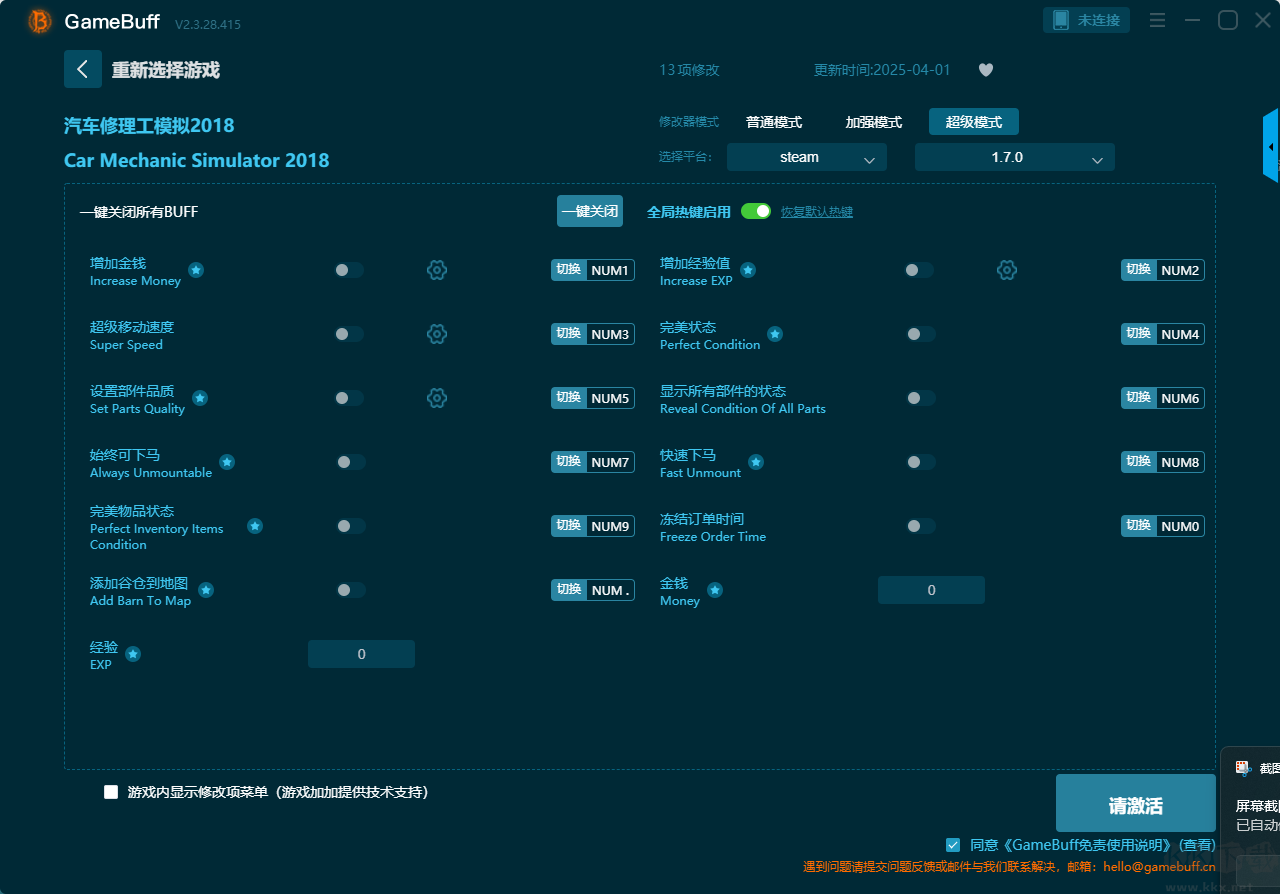Change the NUM1 hotkey for Increase Money
Screen dimensions: 1280x894
(x=593, y=270)
